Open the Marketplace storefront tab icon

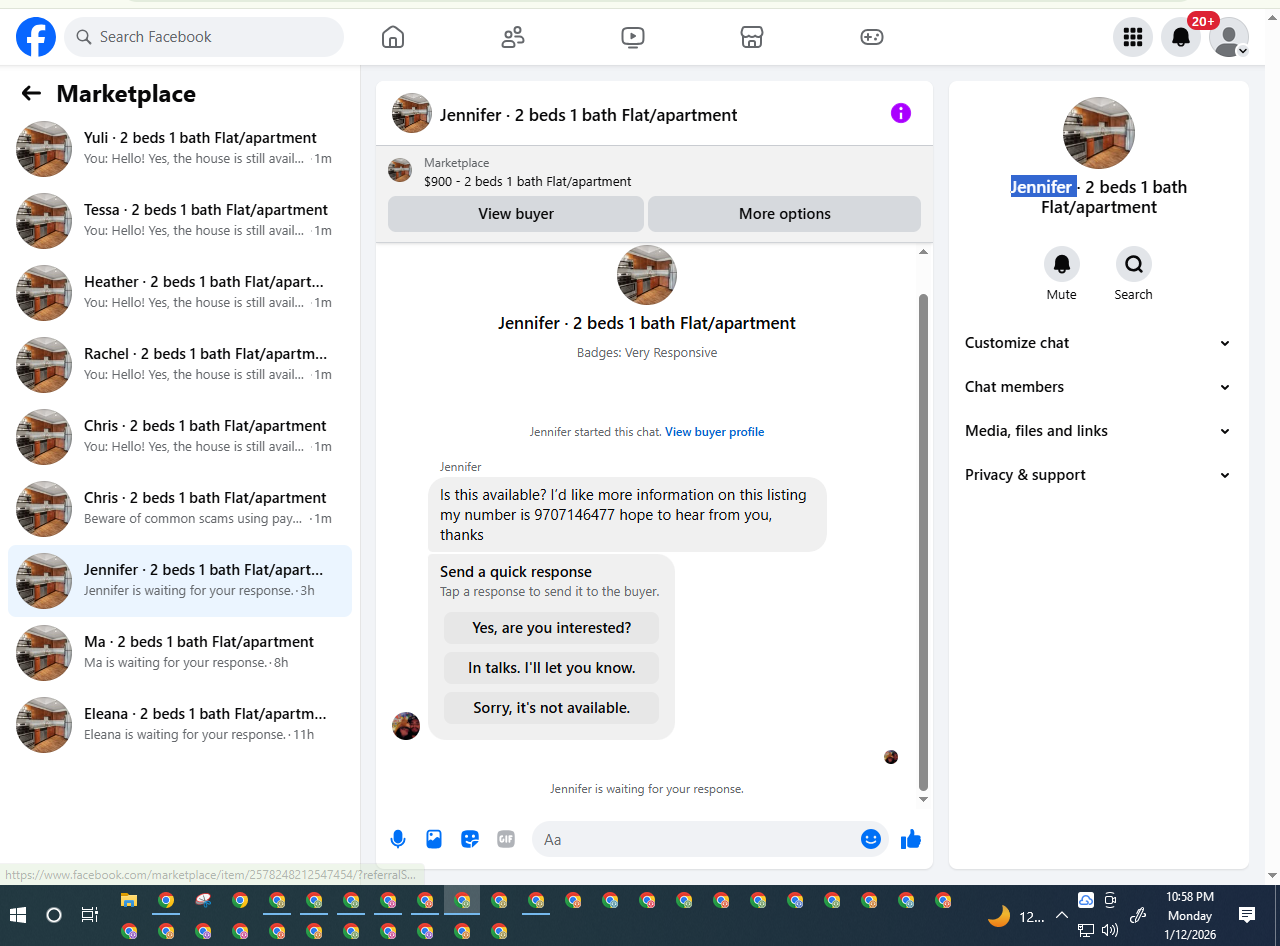(x=752, y=37)
